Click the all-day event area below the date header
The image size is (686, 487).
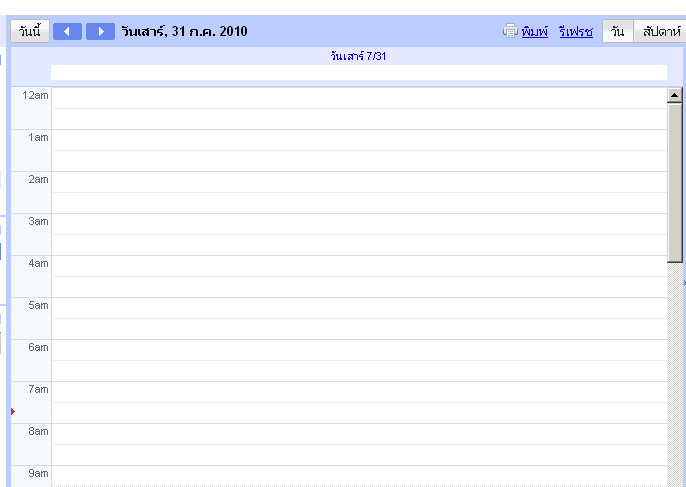tap(359, 73)
